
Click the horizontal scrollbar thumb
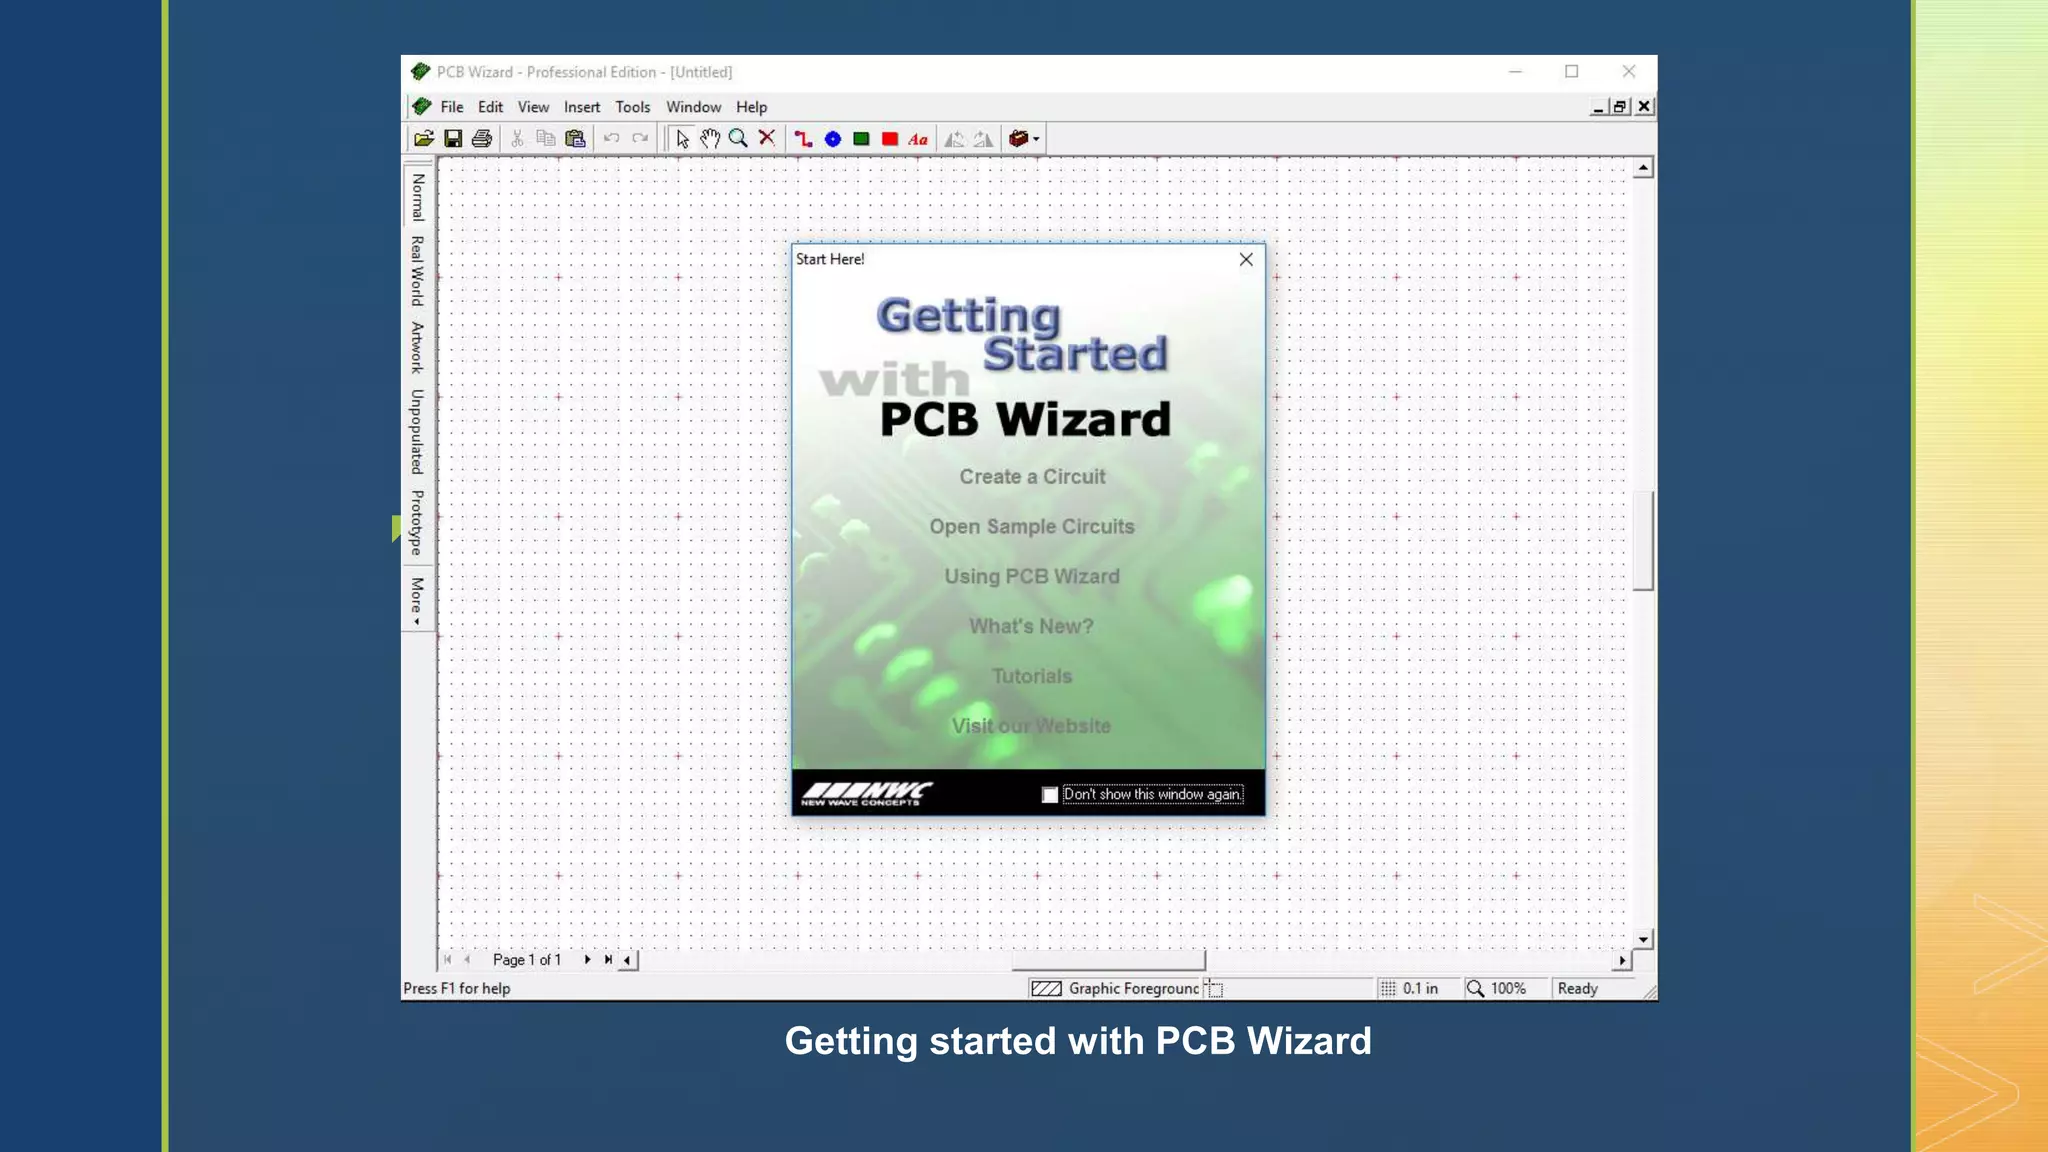(1108, 960)
